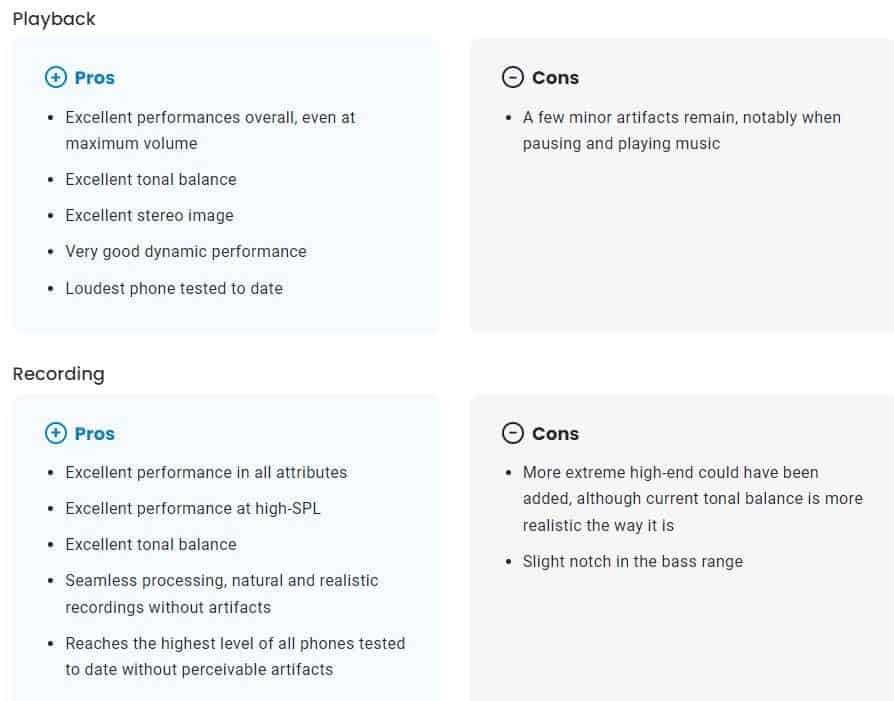Click the Playback Pros heading text

click(x=95, y=78)
